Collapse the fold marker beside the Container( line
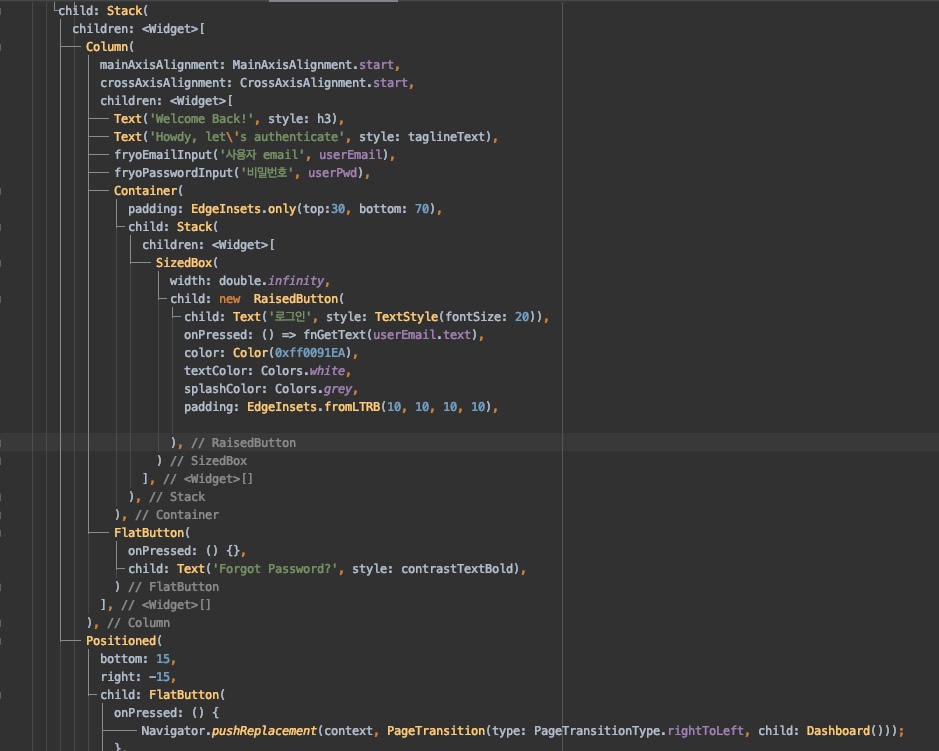Image resolution: width=939 pixels, height=751 pixels. pos(2,191)
